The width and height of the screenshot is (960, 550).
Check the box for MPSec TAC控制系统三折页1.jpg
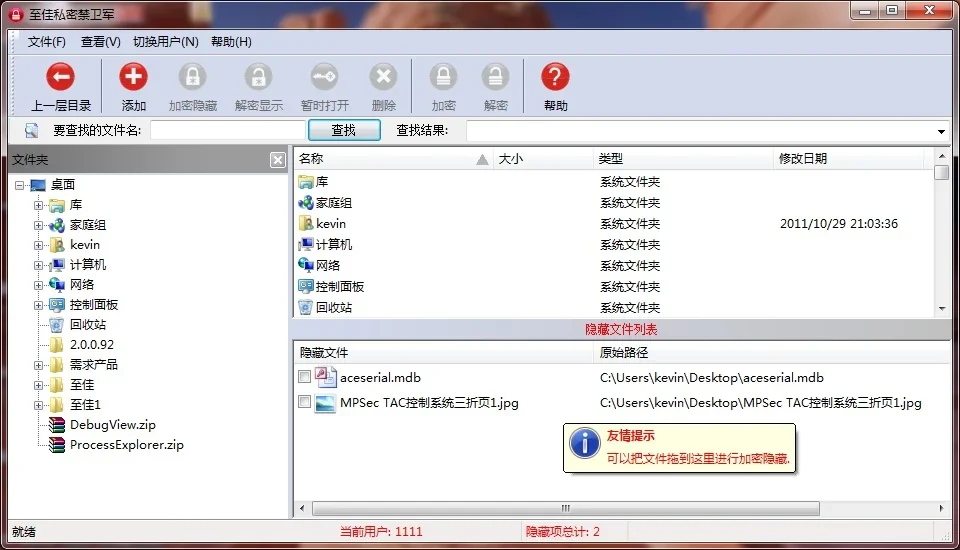[x=304, y=402]
